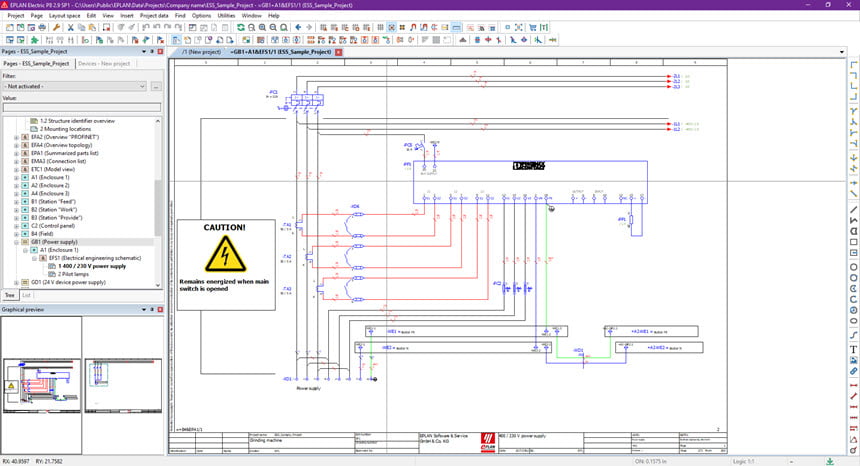Open the Project data menu
This screenshot has height=466, width=860.
pyautogui.click(x=154, y=15)
